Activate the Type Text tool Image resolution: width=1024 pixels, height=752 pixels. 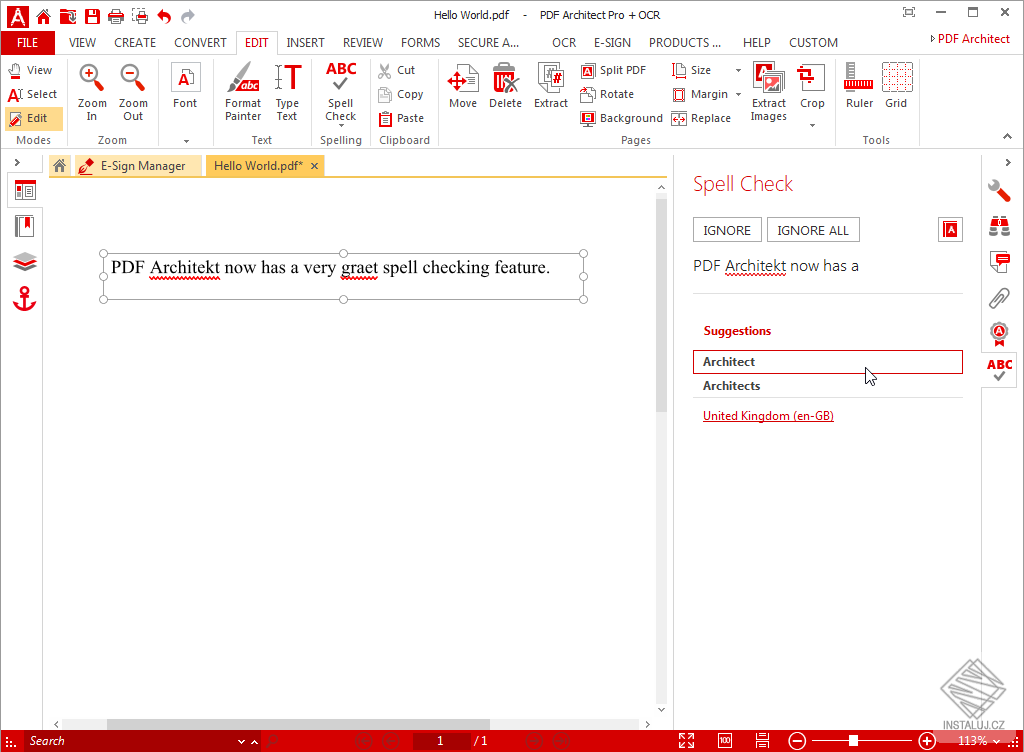(287, 91)
